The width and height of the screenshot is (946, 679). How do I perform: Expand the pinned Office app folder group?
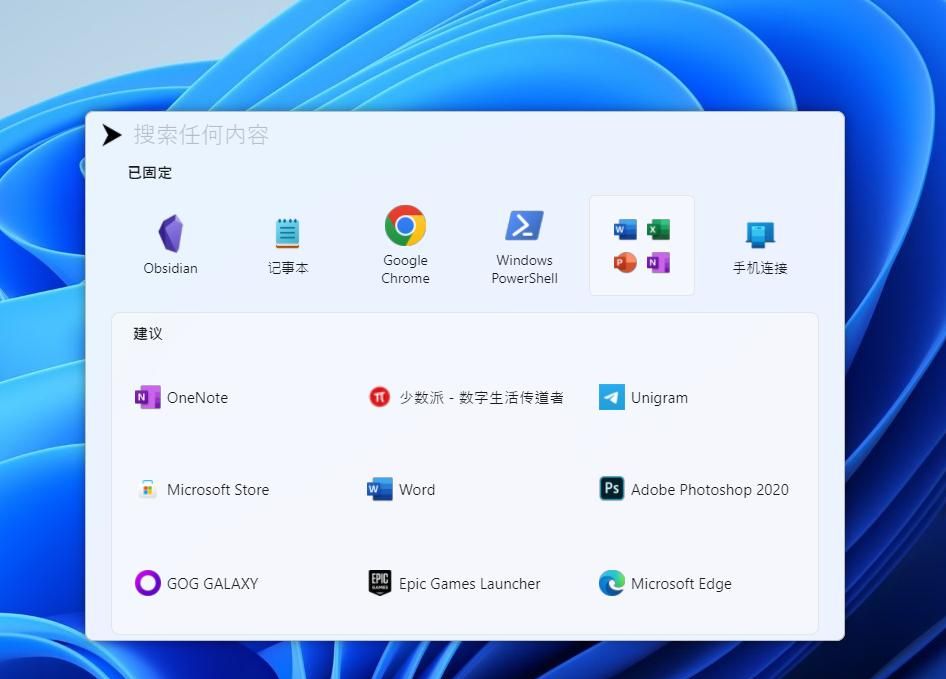pos(641,245)
